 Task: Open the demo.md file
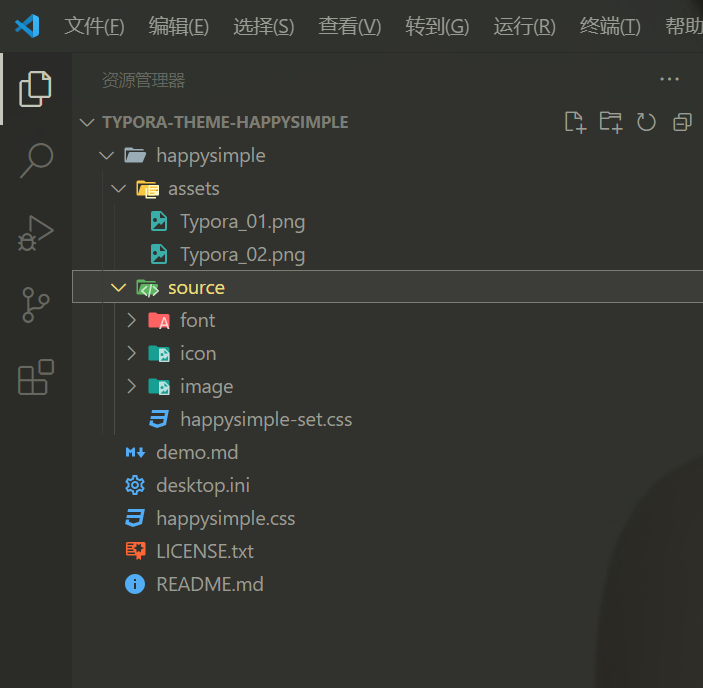pyautogui.click(x=197, y=453)
